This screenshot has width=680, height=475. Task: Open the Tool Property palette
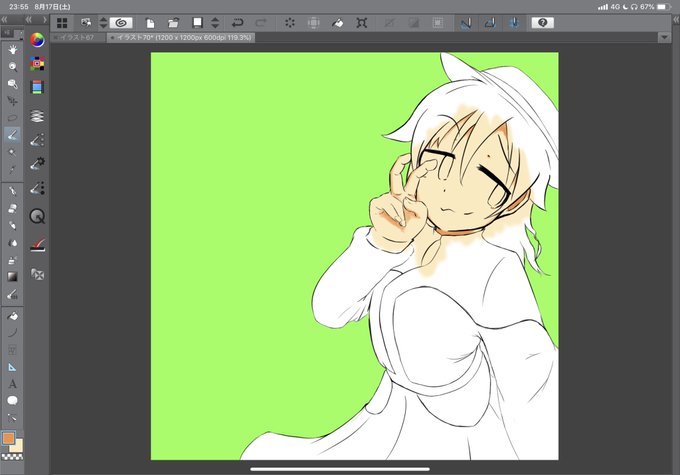point(37,164)
